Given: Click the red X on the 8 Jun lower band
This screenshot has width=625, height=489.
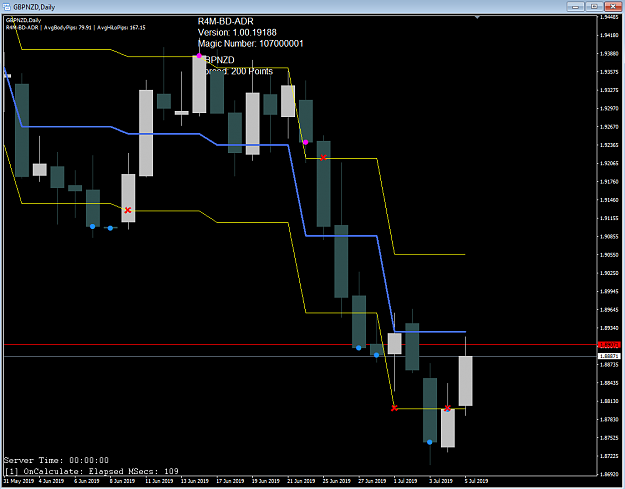Looking at the screenshot, I should 128,210.
